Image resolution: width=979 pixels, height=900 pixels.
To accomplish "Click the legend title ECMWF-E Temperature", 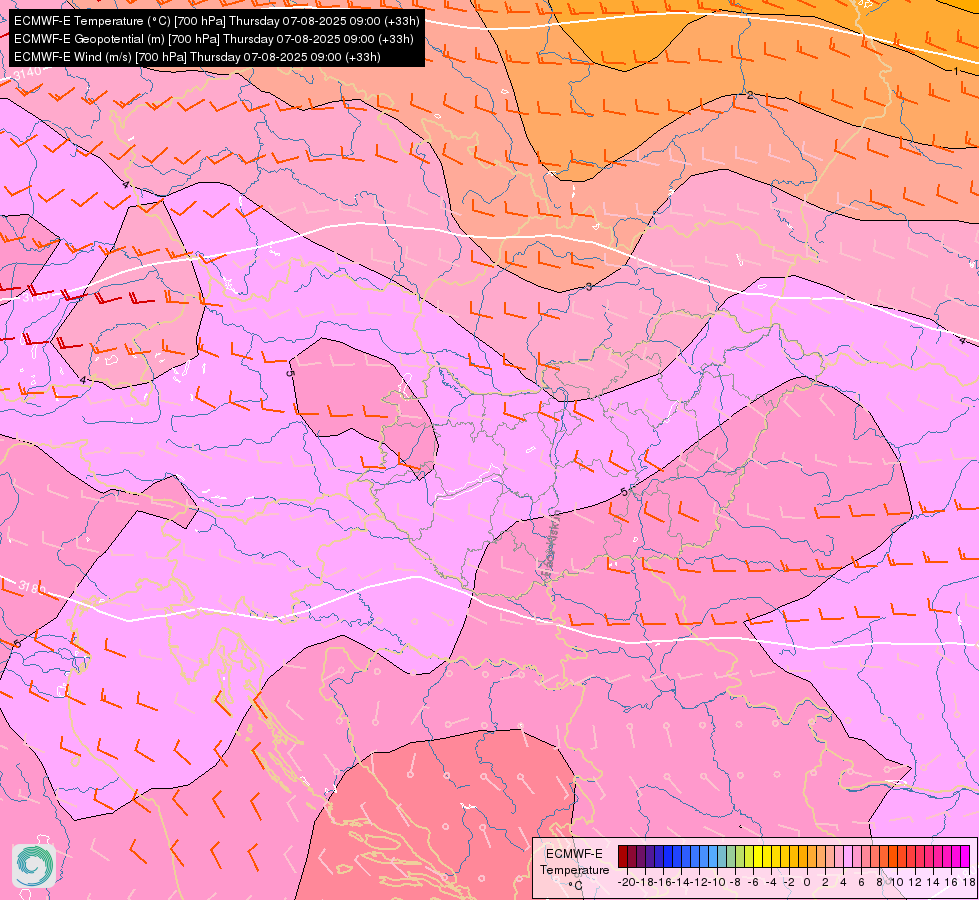I will click(x=575, y=862).
